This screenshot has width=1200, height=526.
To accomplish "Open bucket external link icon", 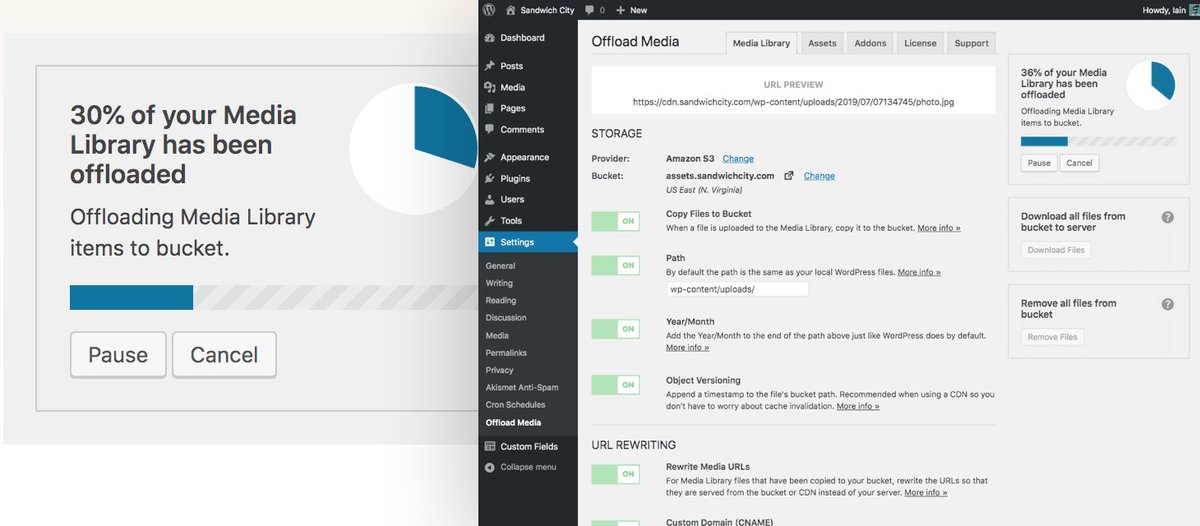I will coord(788,176).
